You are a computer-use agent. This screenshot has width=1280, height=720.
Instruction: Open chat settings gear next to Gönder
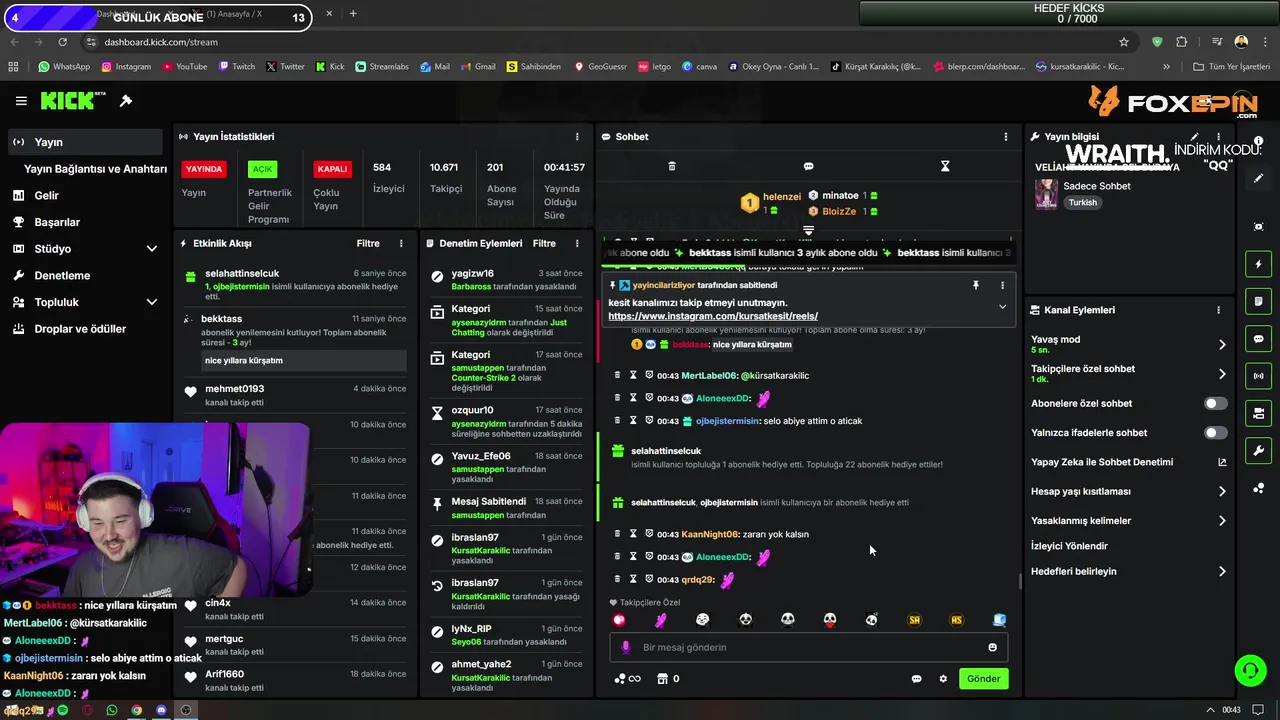[x=942, y=679]
